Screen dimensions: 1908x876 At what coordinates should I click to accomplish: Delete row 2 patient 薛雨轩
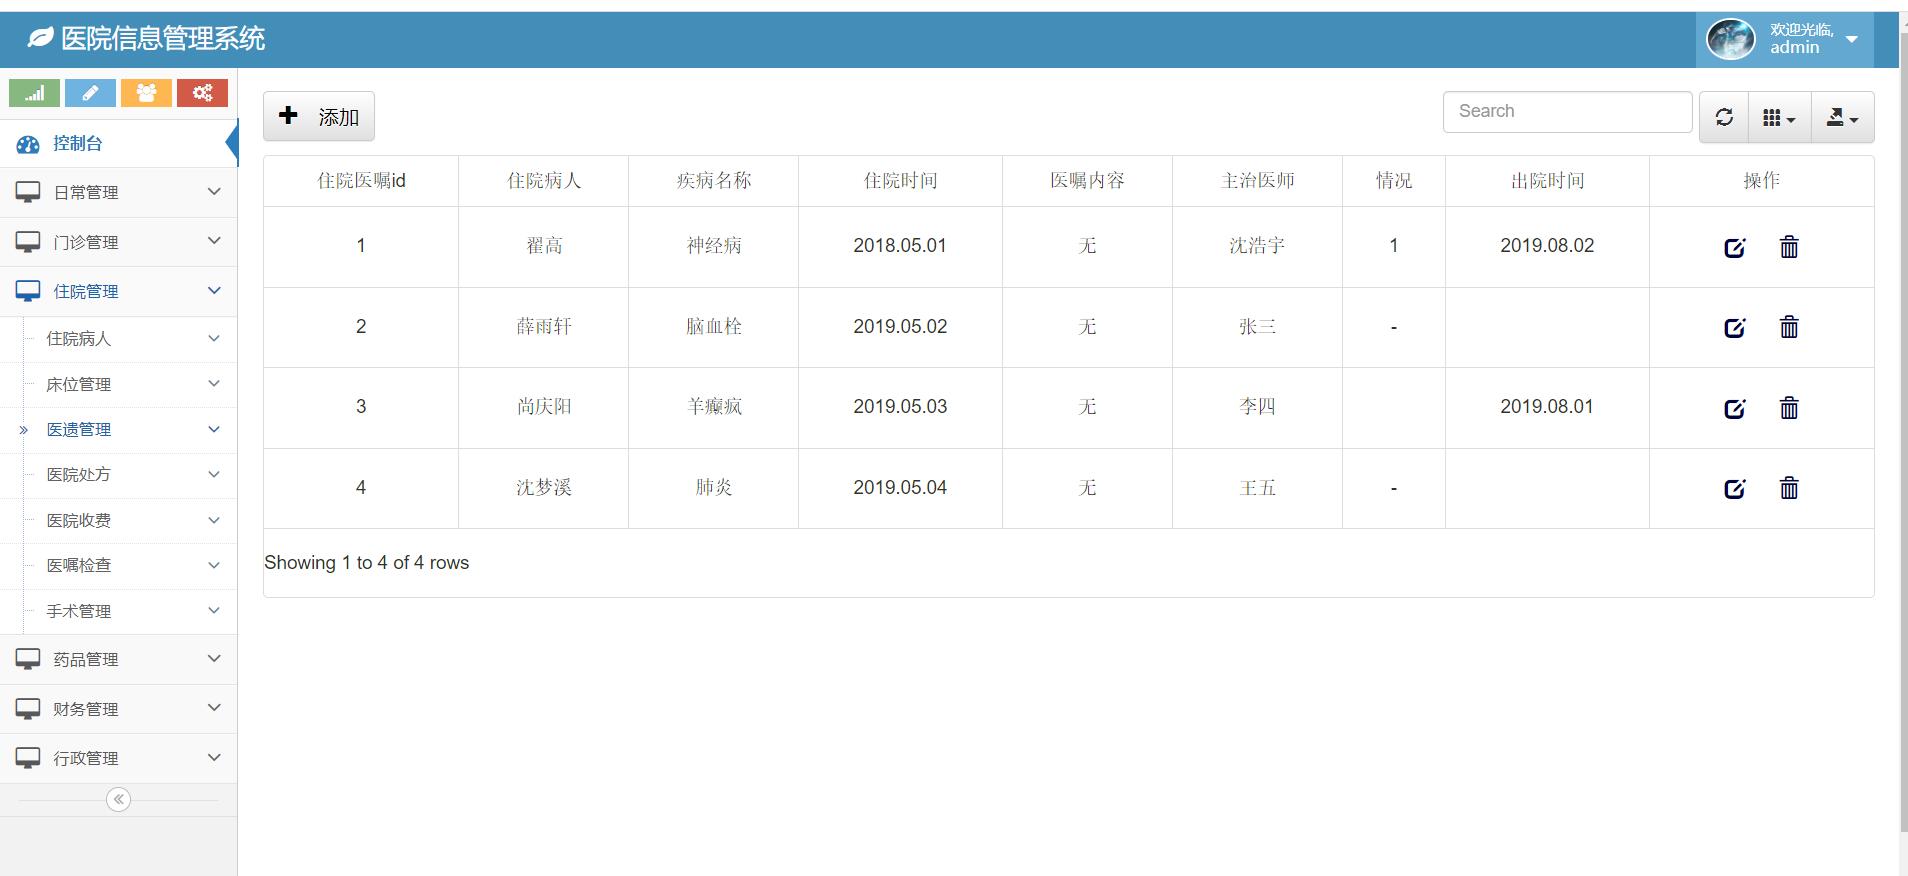(1789, 326)
